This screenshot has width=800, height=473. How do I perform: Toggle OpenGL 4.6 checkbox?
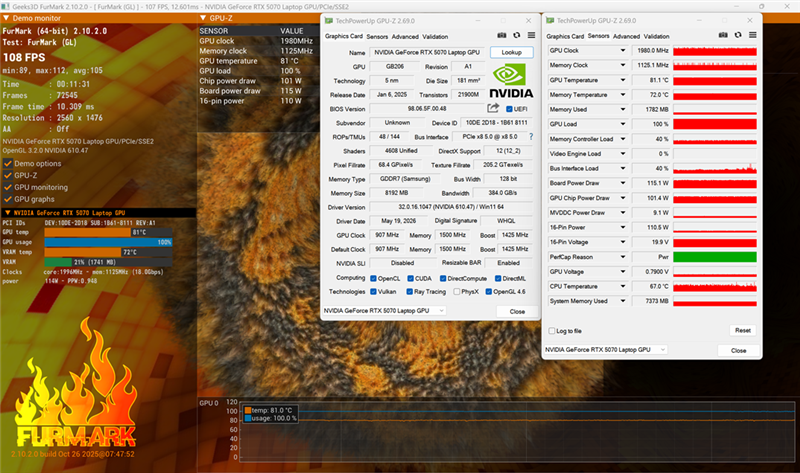489,292
